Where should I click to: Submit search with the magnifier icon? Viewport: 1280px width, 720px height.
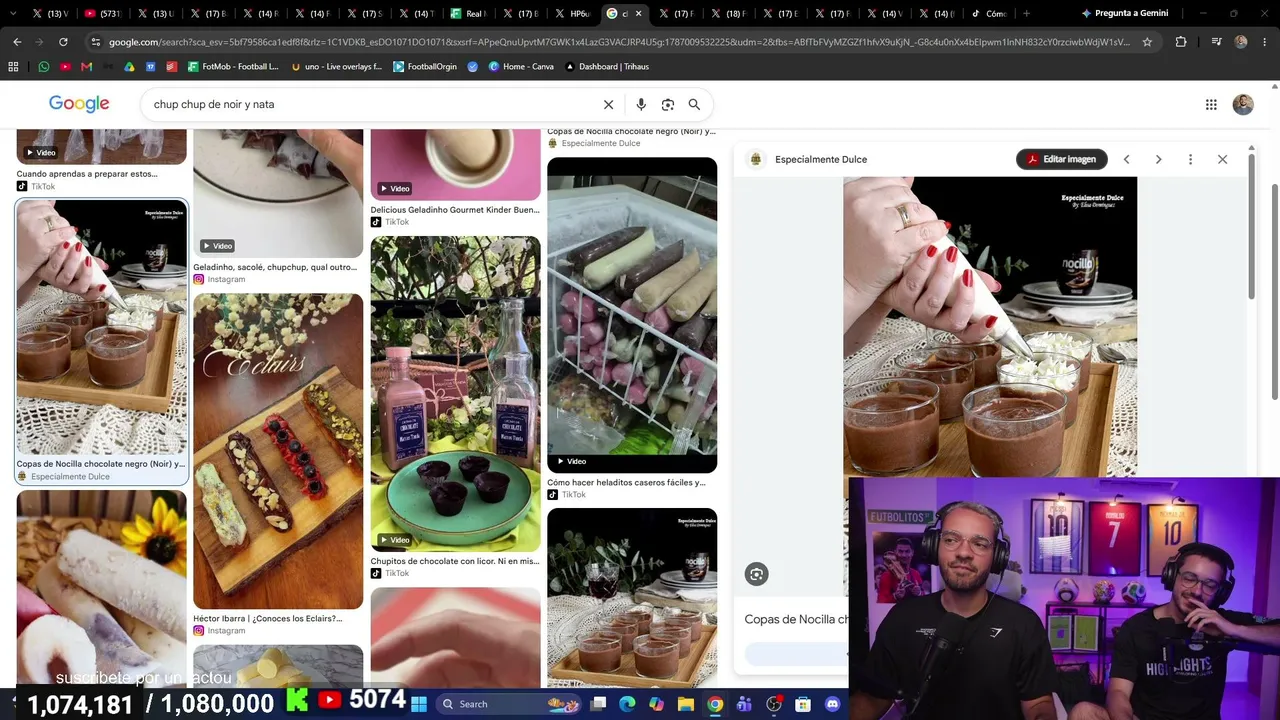694,104
